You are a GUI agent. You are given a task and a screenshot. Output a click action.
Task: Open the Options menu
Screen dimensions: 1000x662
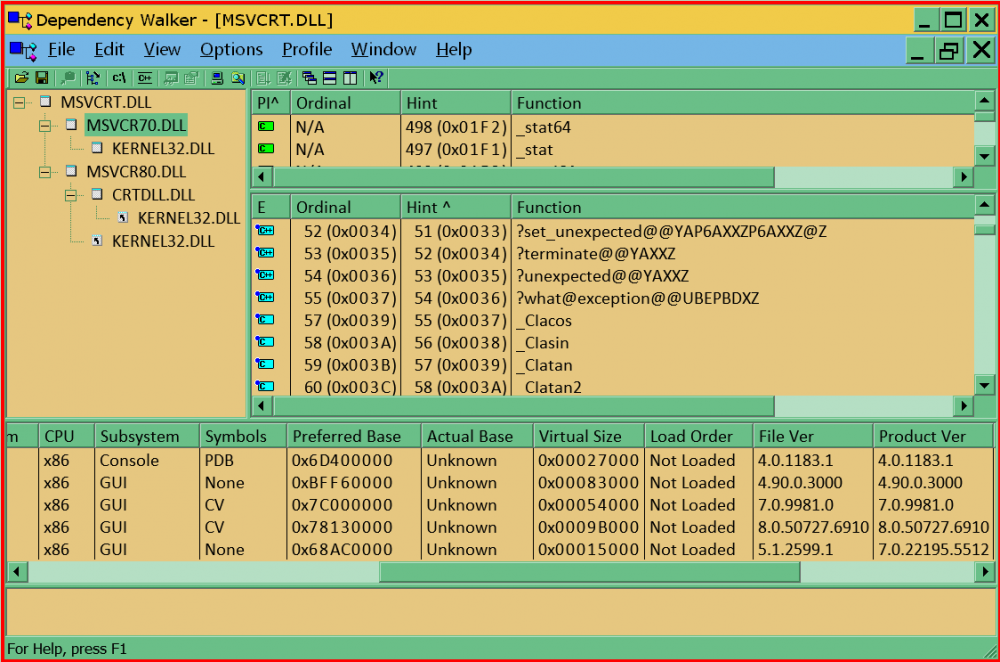click(231, 49)
